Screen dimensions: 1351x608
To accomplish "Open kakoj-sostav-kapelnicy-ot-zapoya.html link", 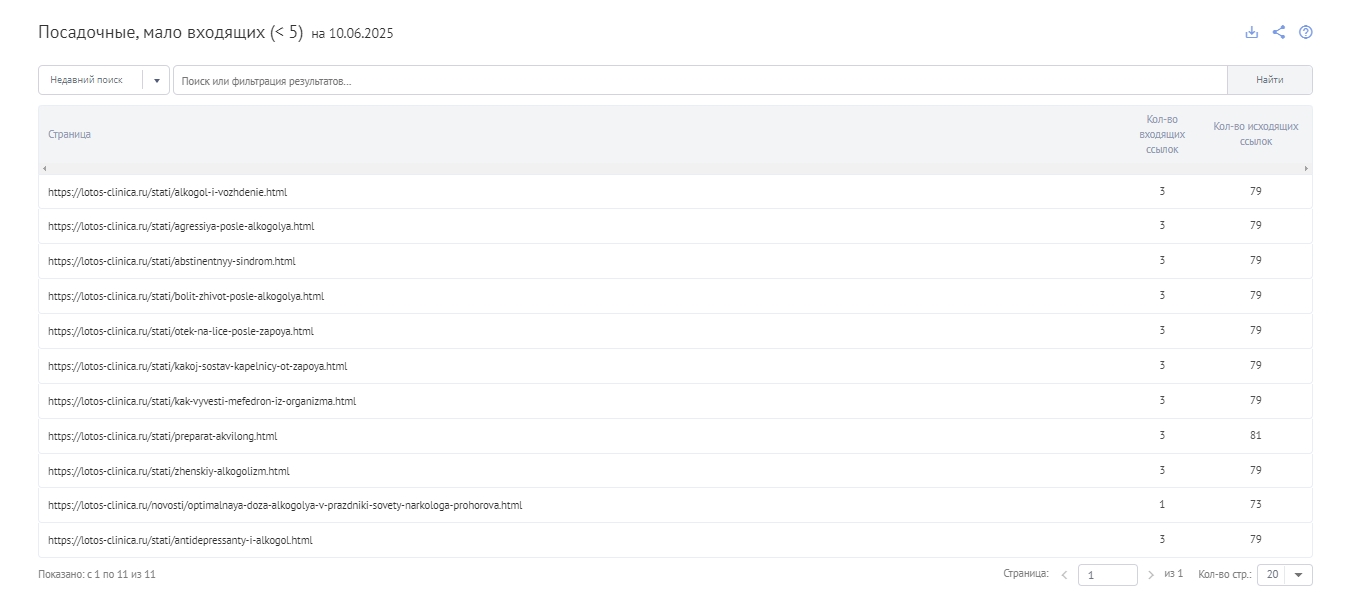I will coord(197,366).
